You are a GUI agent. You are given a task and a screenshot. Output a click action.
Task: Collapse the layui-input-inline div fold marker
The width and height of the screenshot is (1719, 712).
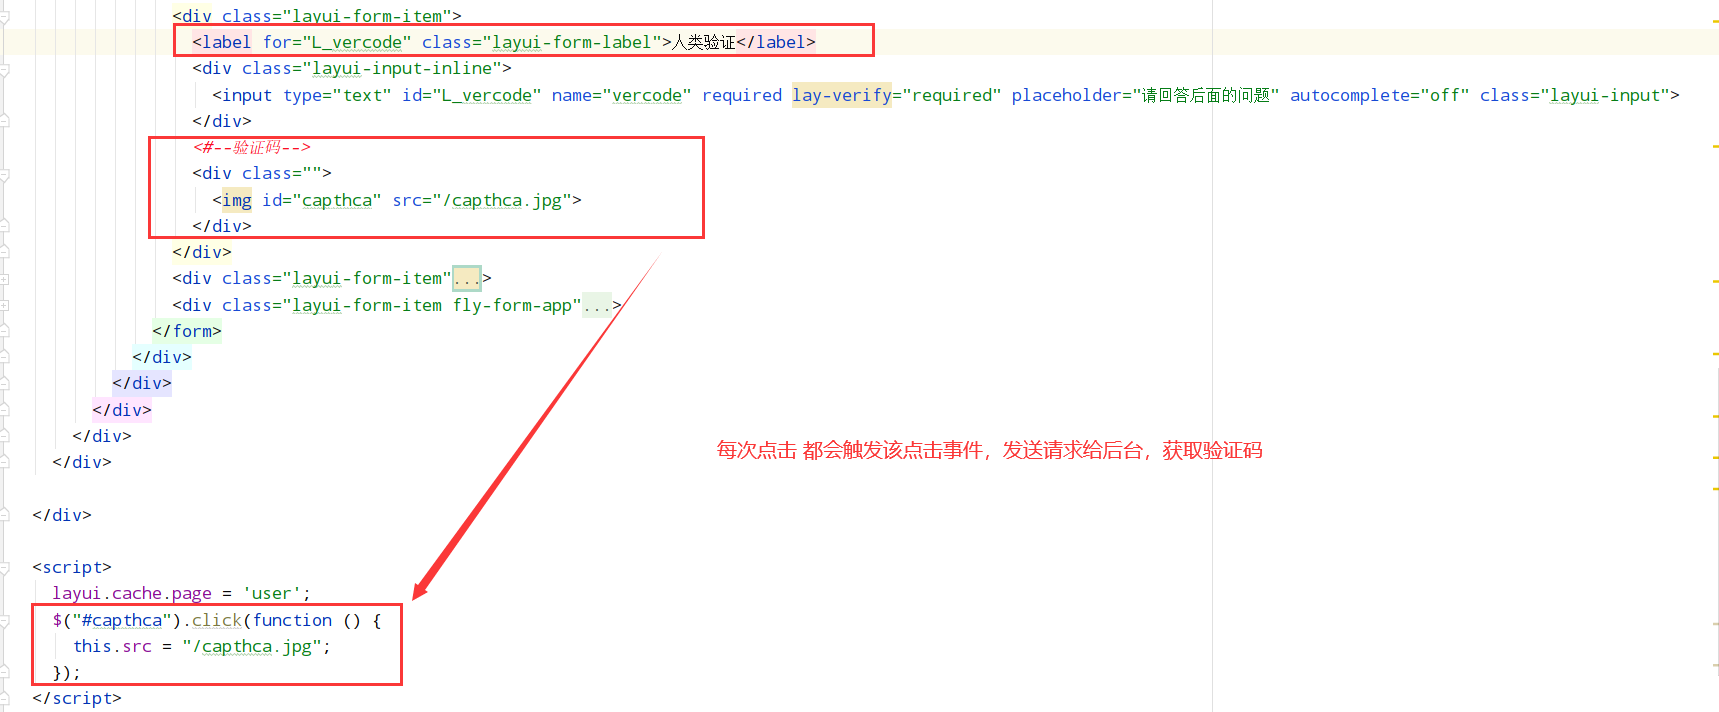pyautogui.click(x=4, y=69)
